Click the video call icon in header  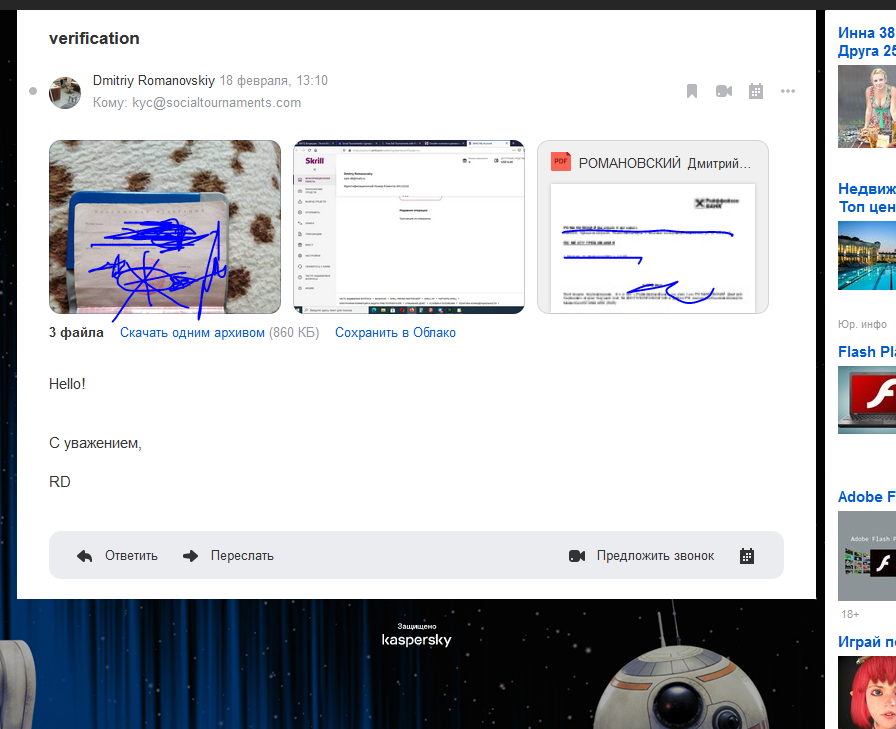tap(723, 91)
